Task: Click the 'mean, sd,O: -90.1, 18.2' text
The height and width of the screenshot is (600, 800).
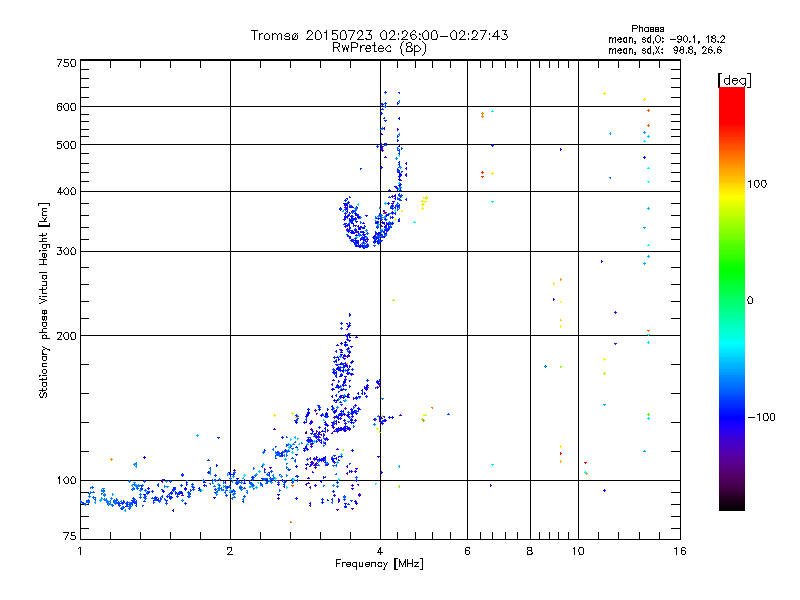Action: (666, 40)
